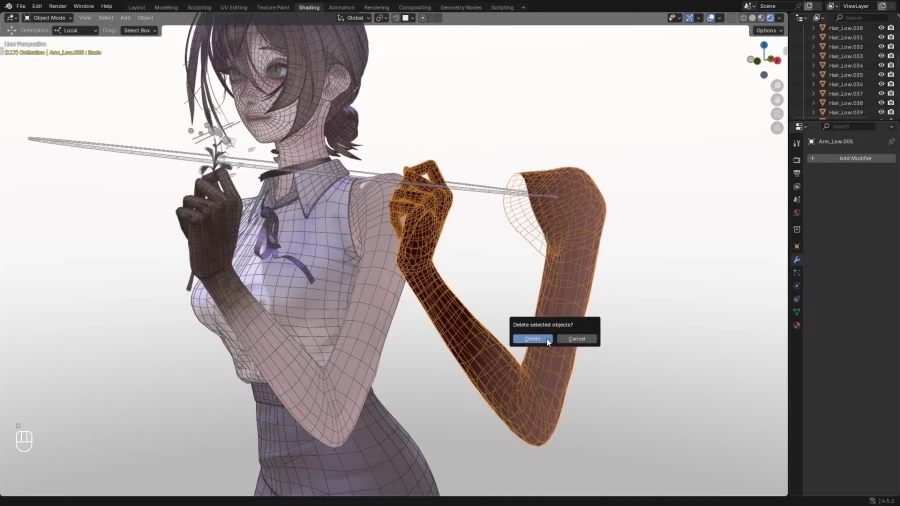This screenshot has width=900, height=506.
Task: Expand the Hair_Low.036 outliner row
Action: click(x=813, y=84)
